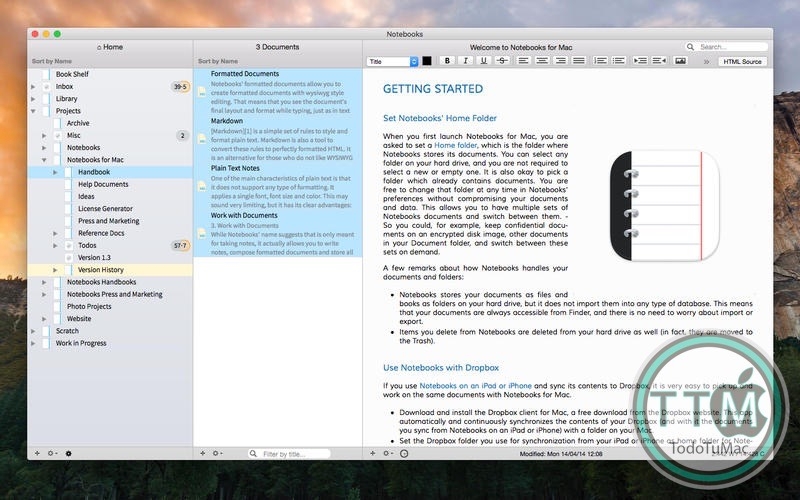The width and height of the screenshot is (800, 500).
Task: Open the black text color swatch
Action: pos(427,61)
